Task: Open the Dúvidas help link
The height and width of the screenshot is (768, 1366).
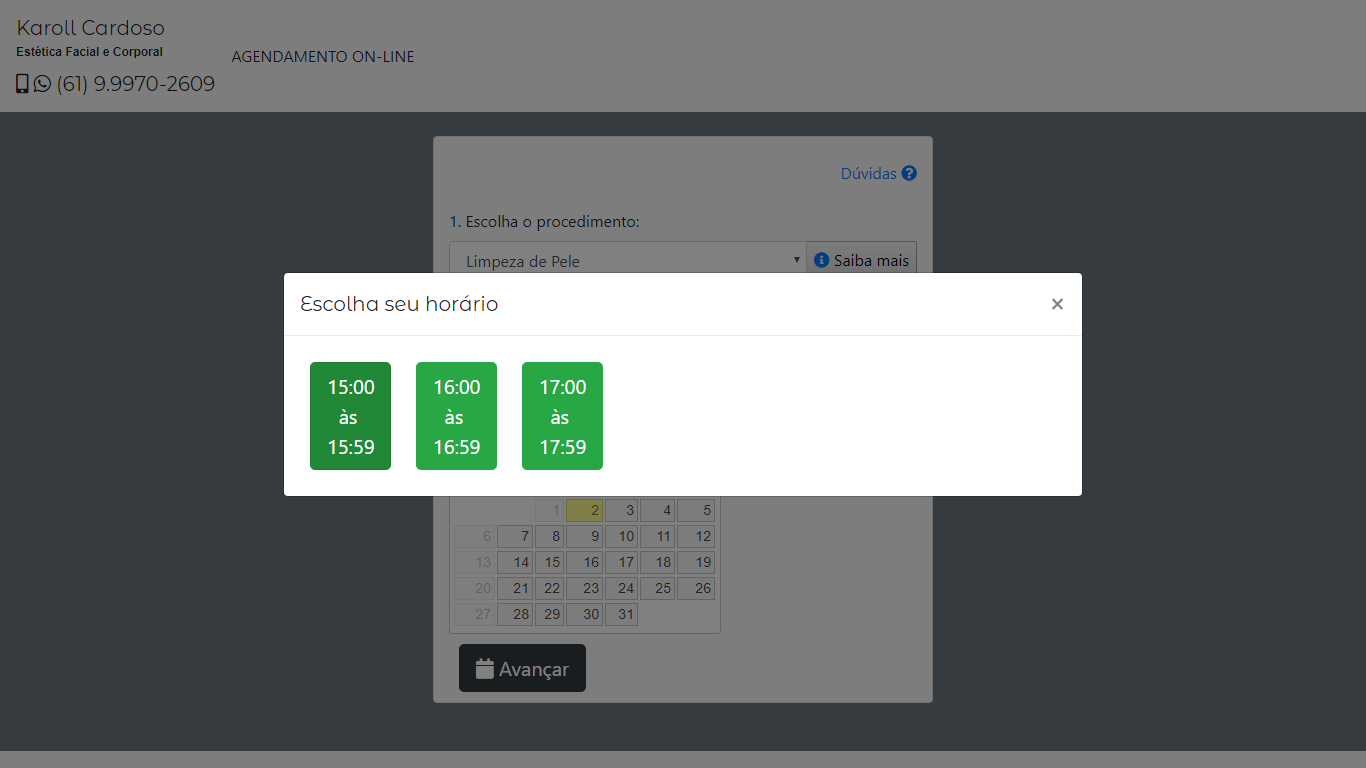Action: click(868, 173)
